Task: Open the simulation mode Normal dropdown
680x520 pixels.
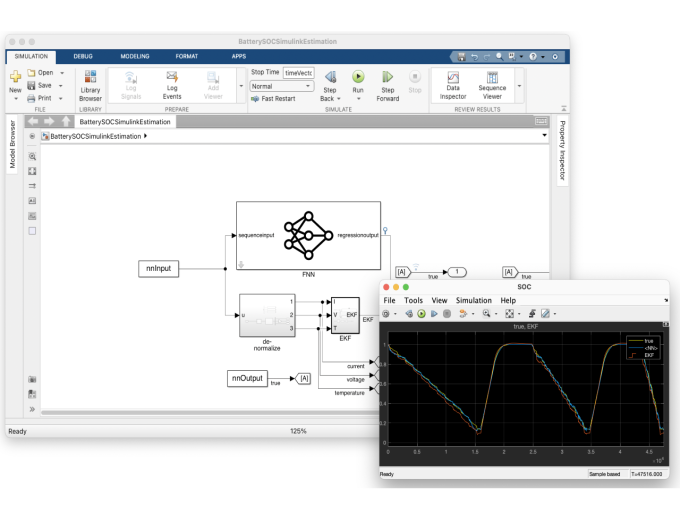Action: [x=281, y=86]
